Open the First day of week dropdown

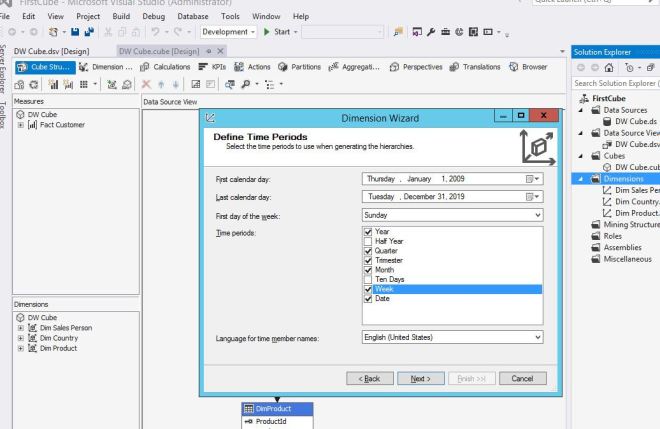pos(537,214)
